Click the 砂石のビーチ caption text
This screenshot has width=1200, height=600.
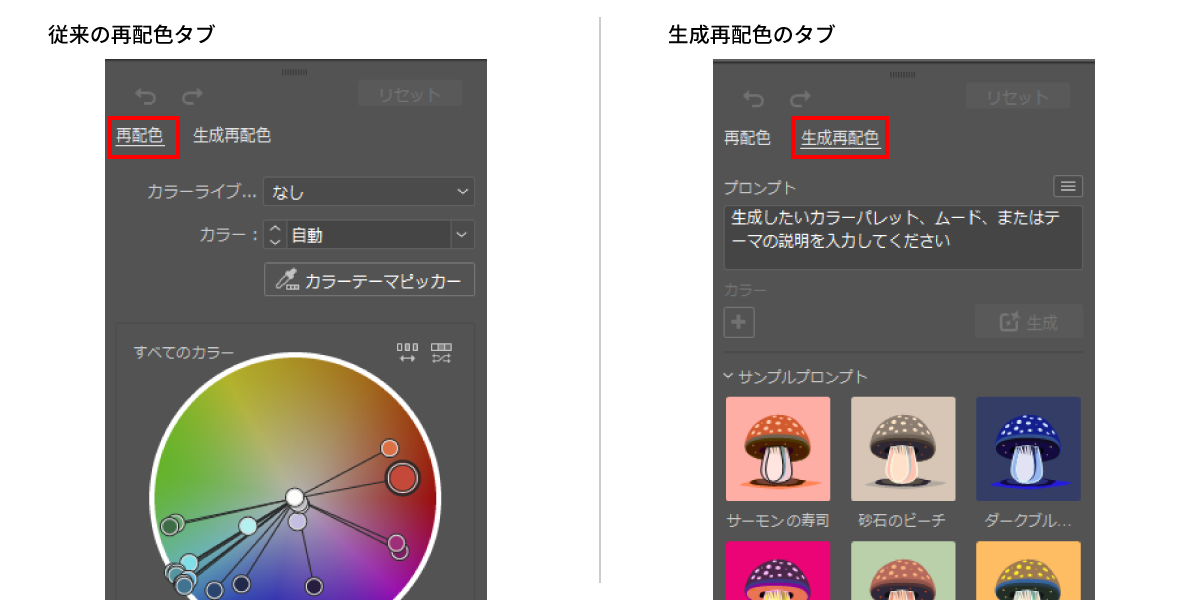click(902, 520)
